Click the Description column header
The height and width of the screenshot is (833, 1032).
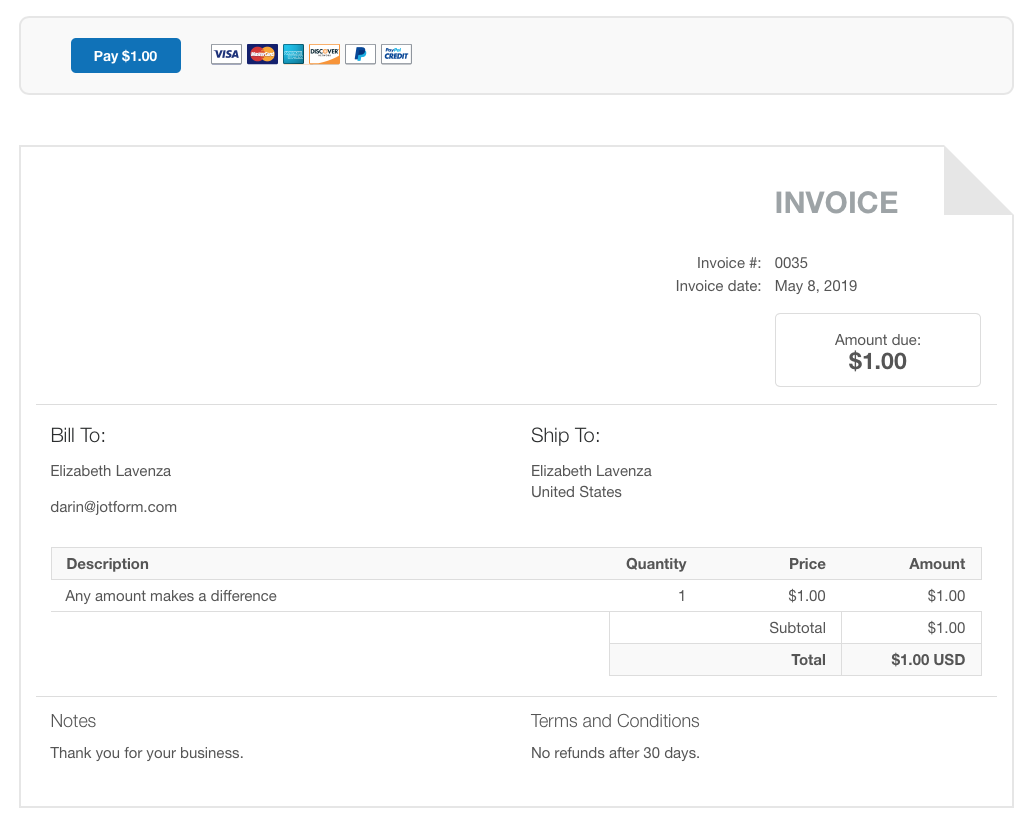107,563
